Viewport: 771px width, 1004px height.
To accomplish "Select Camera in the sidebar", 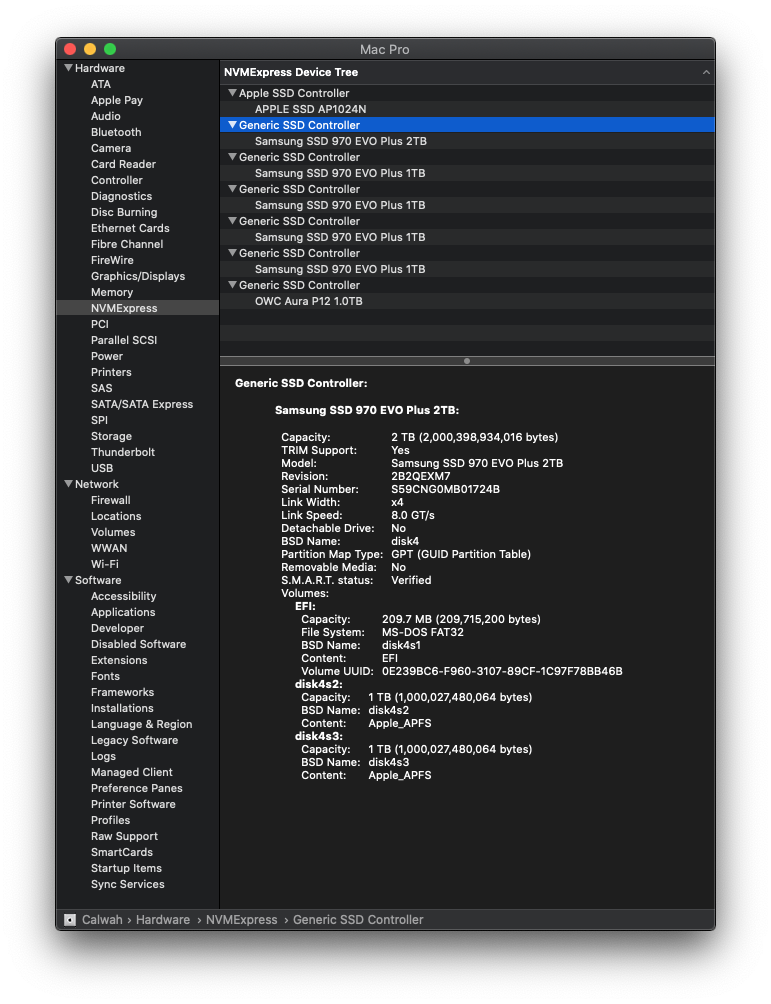I will (x=111, y=148).
